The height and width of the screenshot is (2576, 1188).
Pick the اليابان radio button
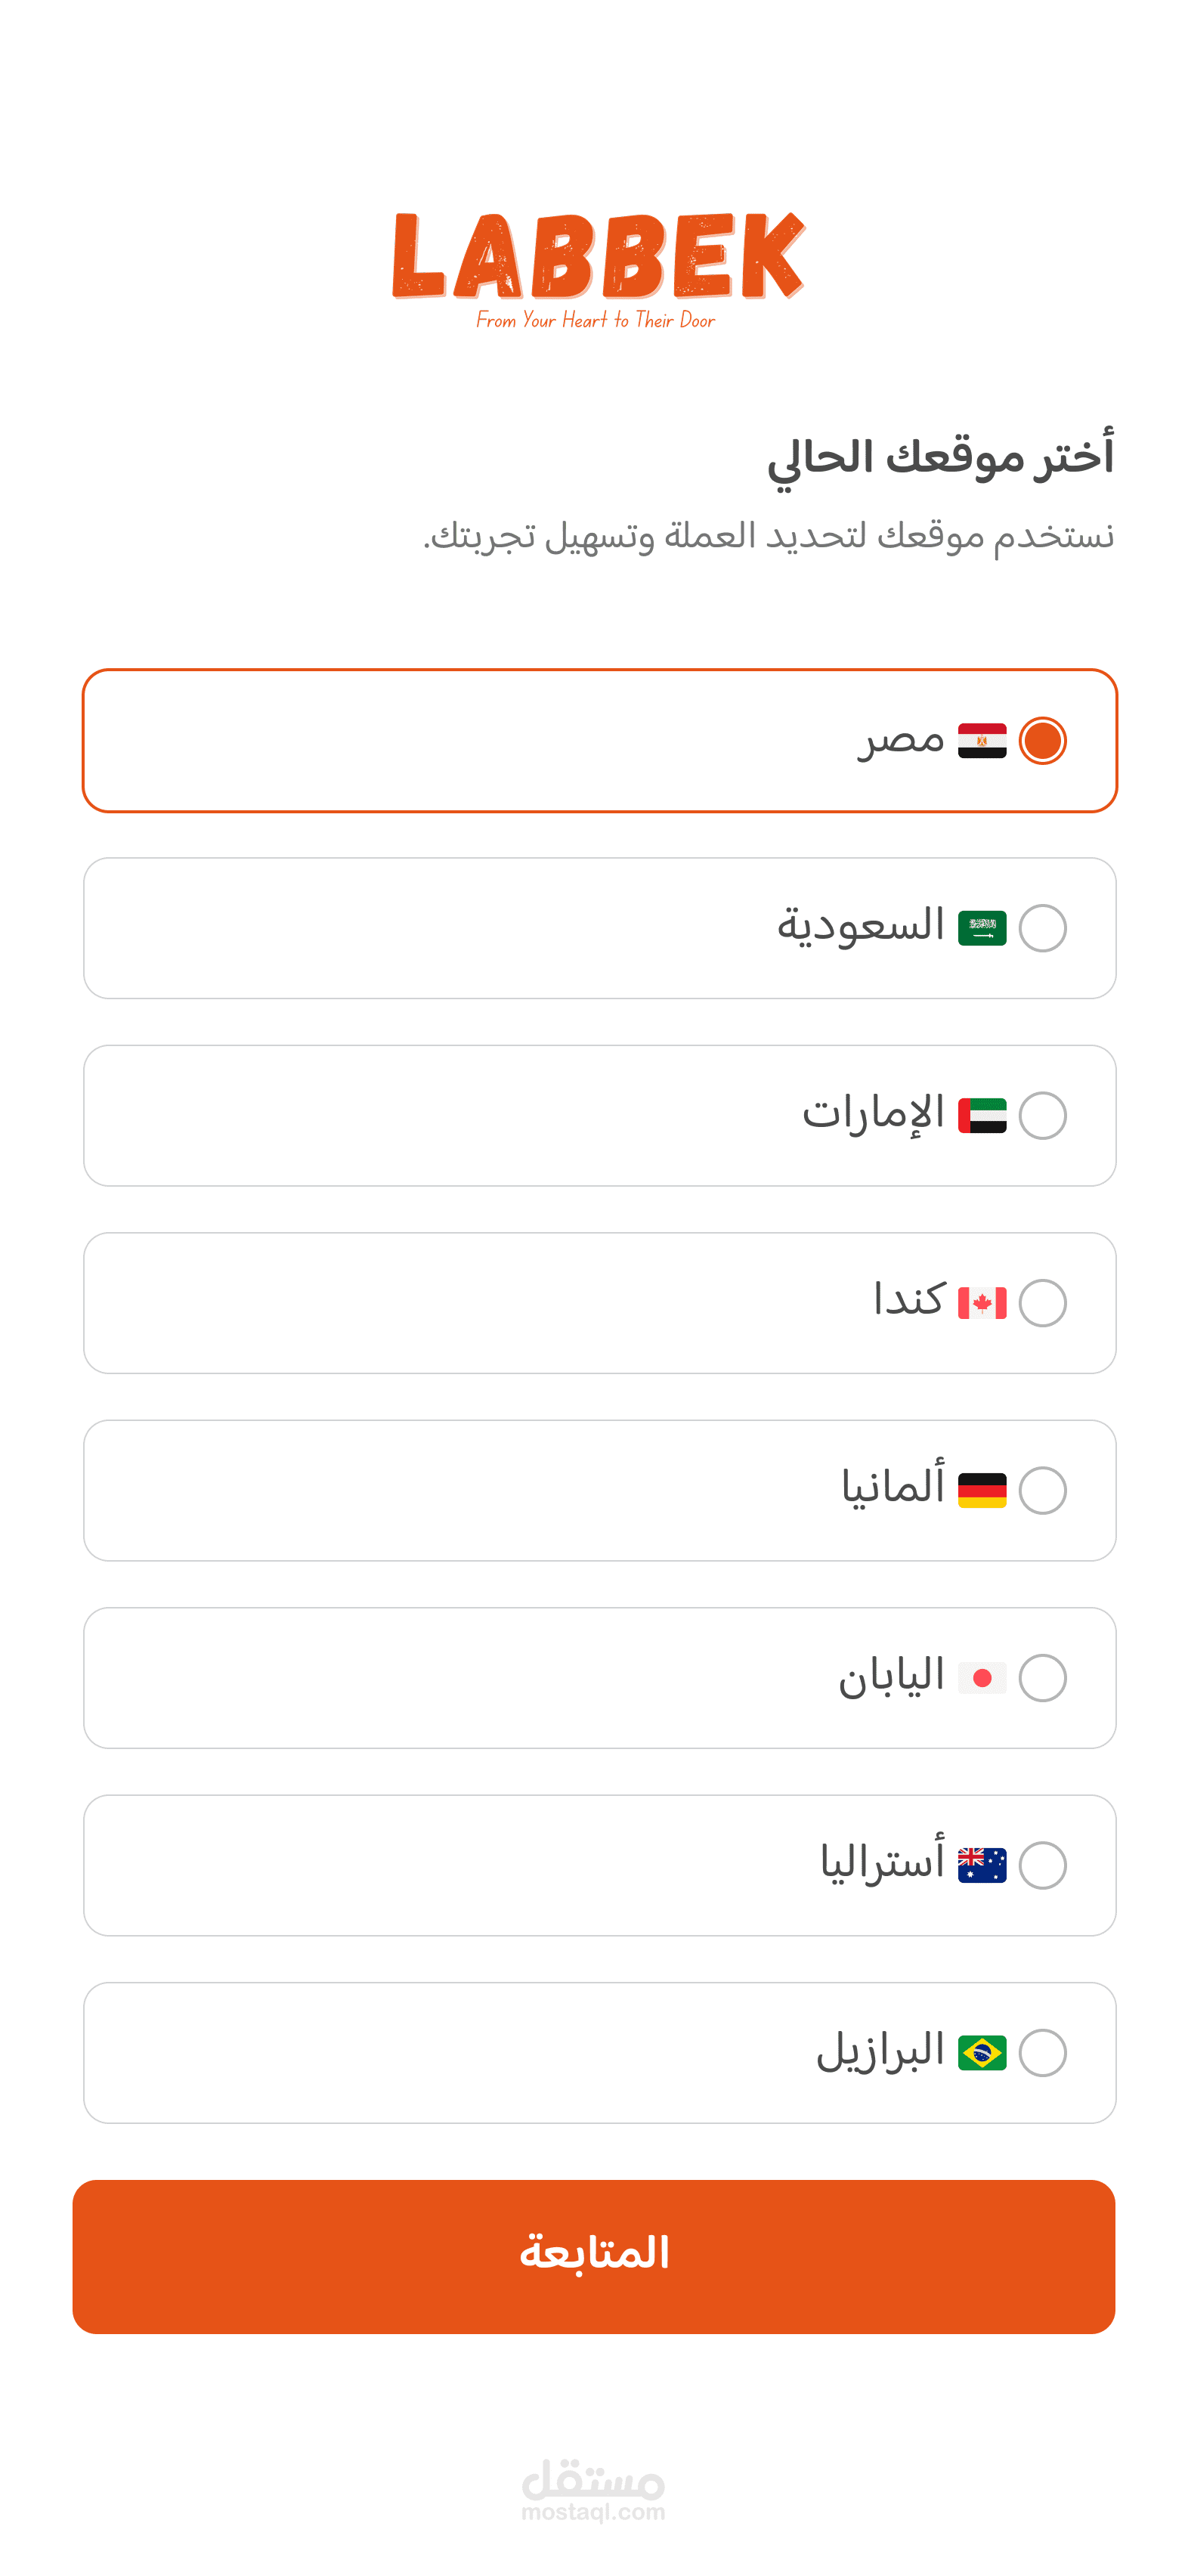click(x=1042, y=1678)
